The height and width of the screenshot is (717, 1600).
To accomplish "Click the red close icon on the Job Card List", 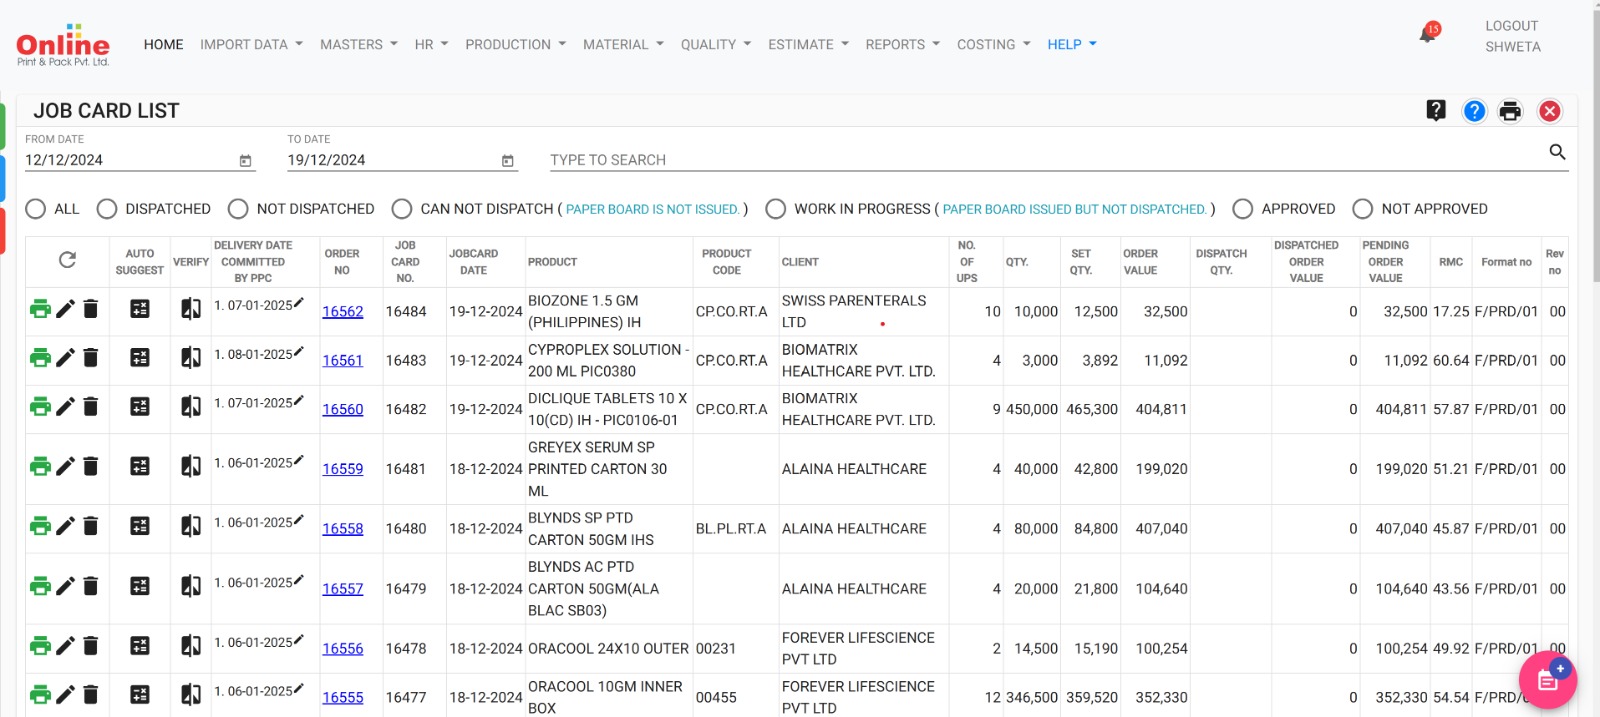I will [x=1549, y=111].
